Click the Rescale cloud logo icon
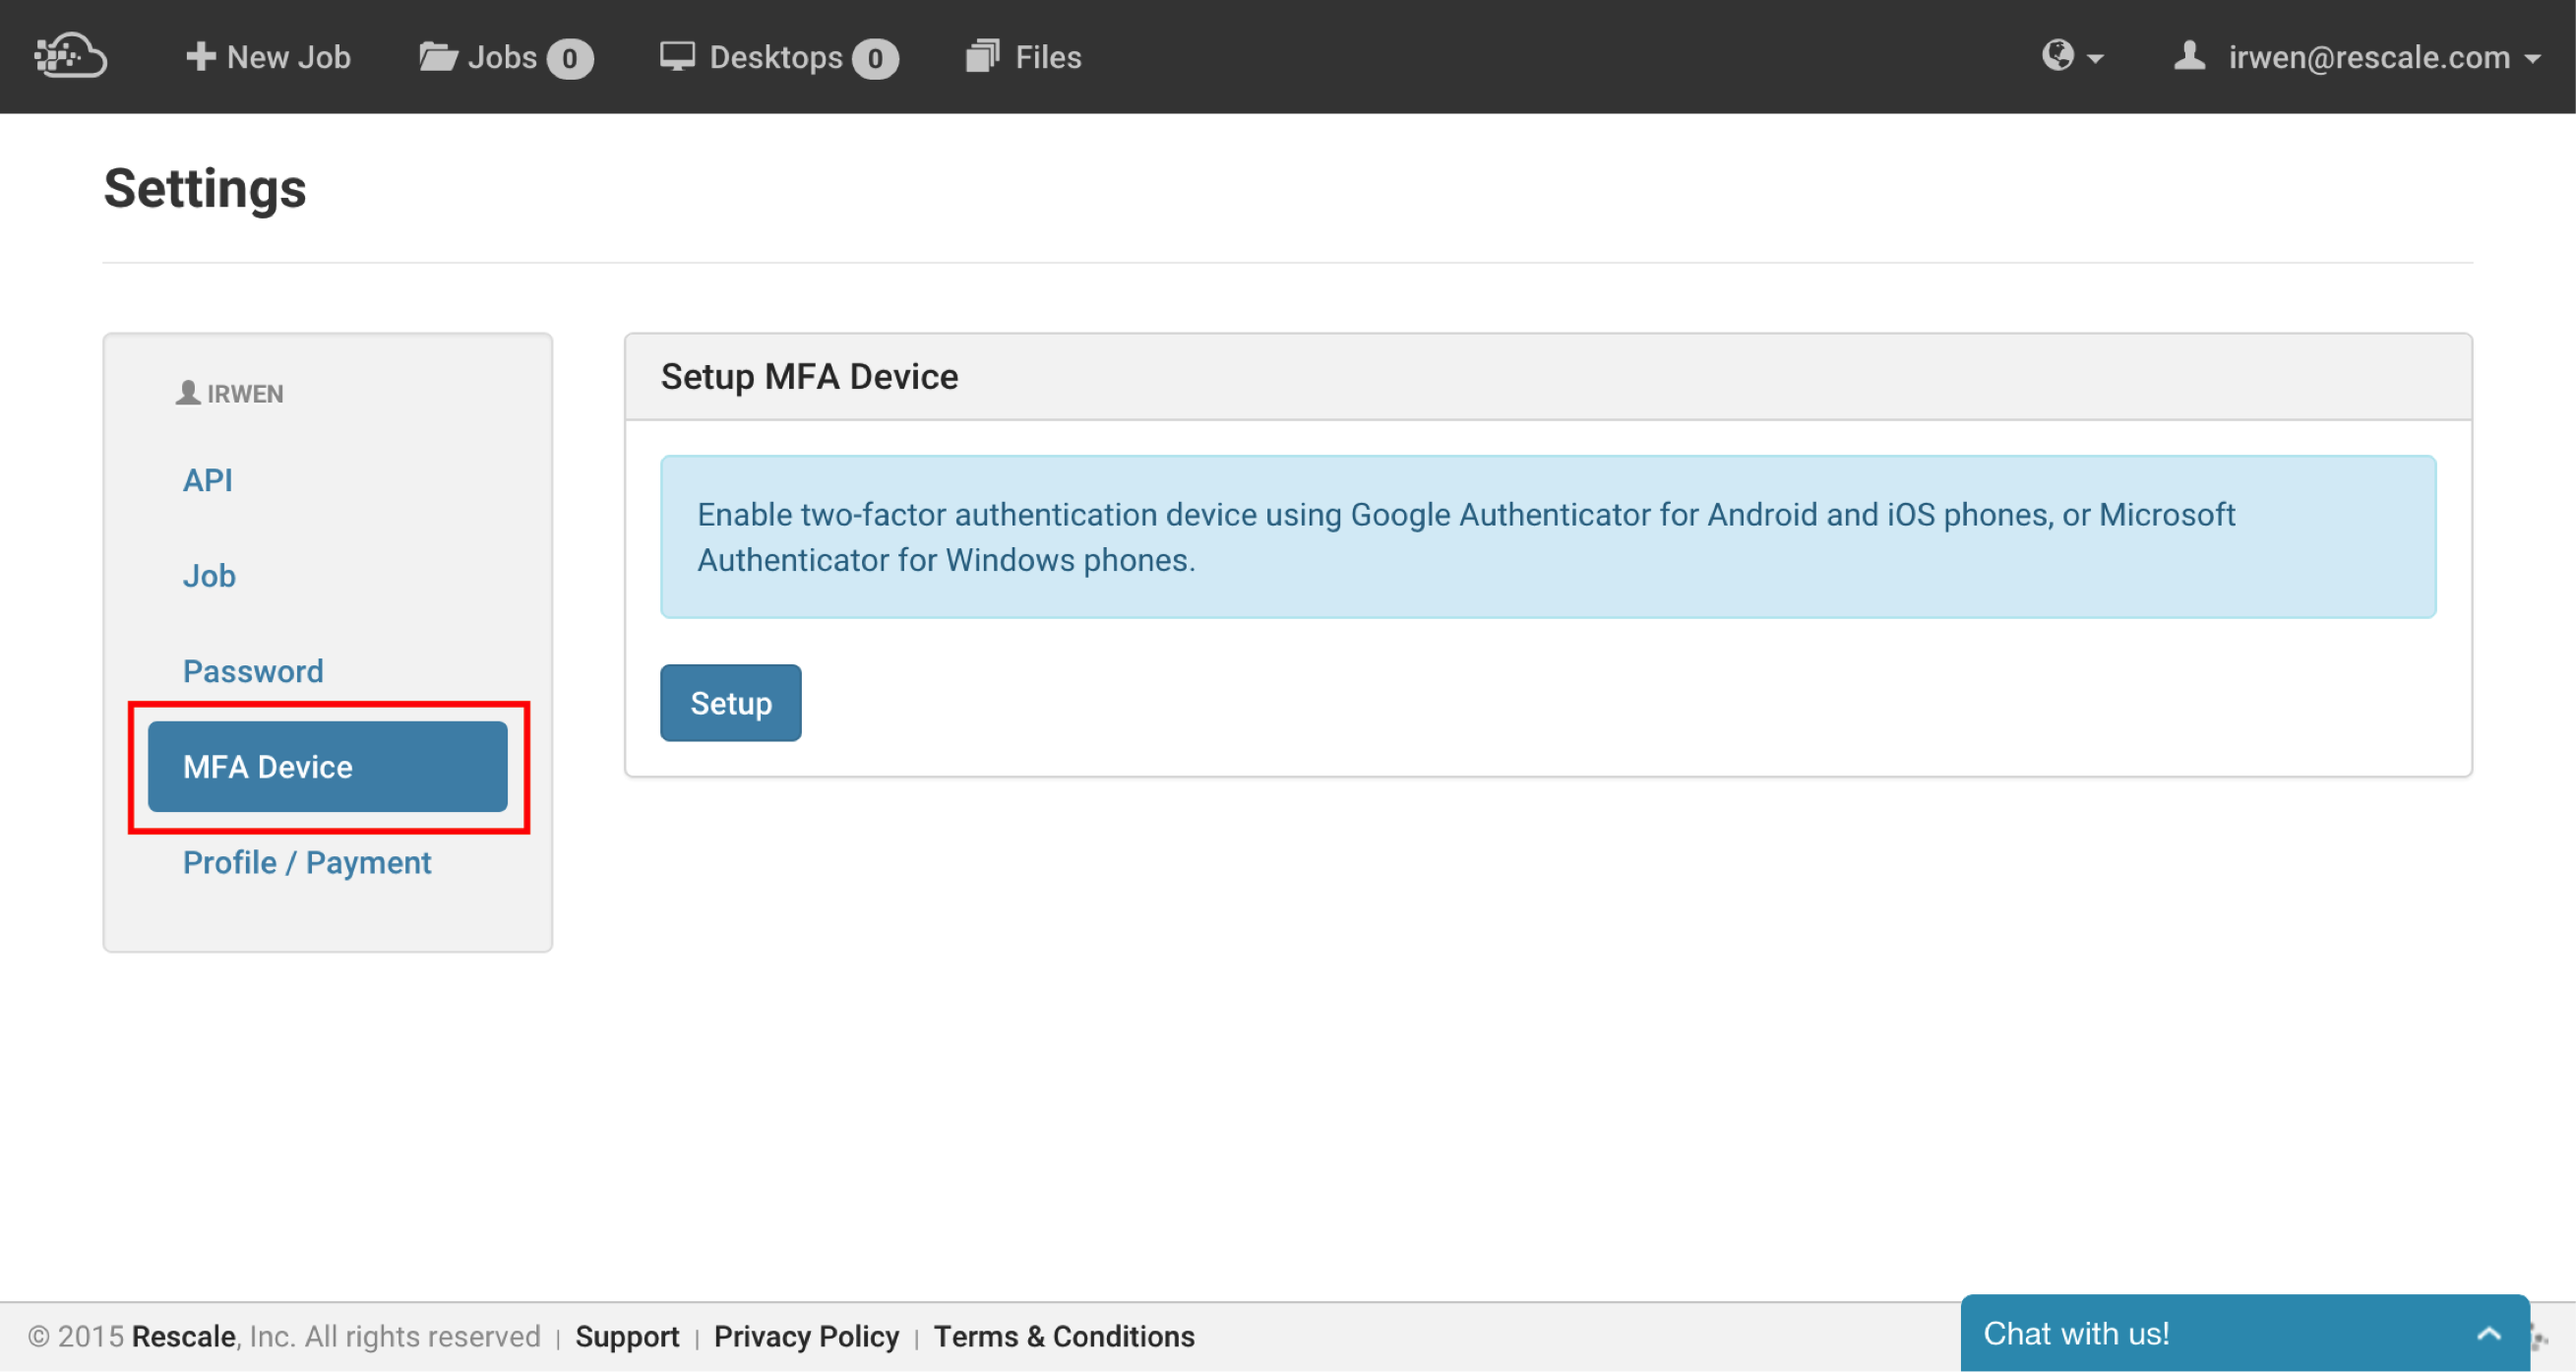2576x1372 pixels. pyautogui.click(x=70, y=56)
